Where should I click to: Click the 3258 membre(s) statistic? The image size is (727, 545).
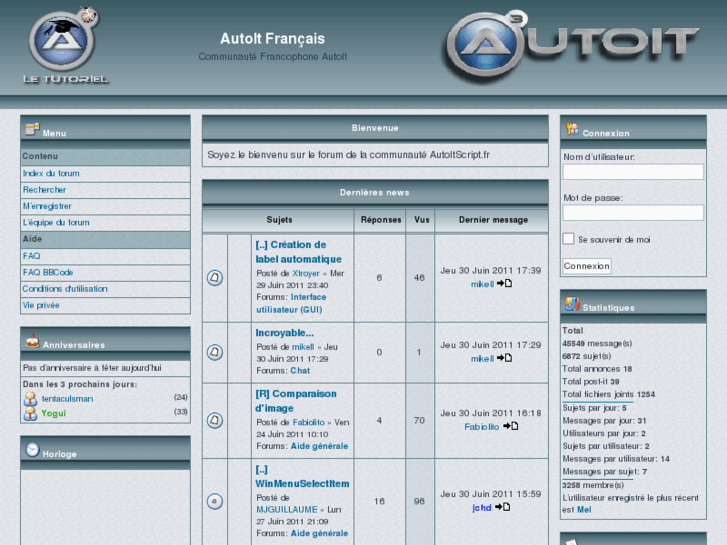click(x=593, y=485)
